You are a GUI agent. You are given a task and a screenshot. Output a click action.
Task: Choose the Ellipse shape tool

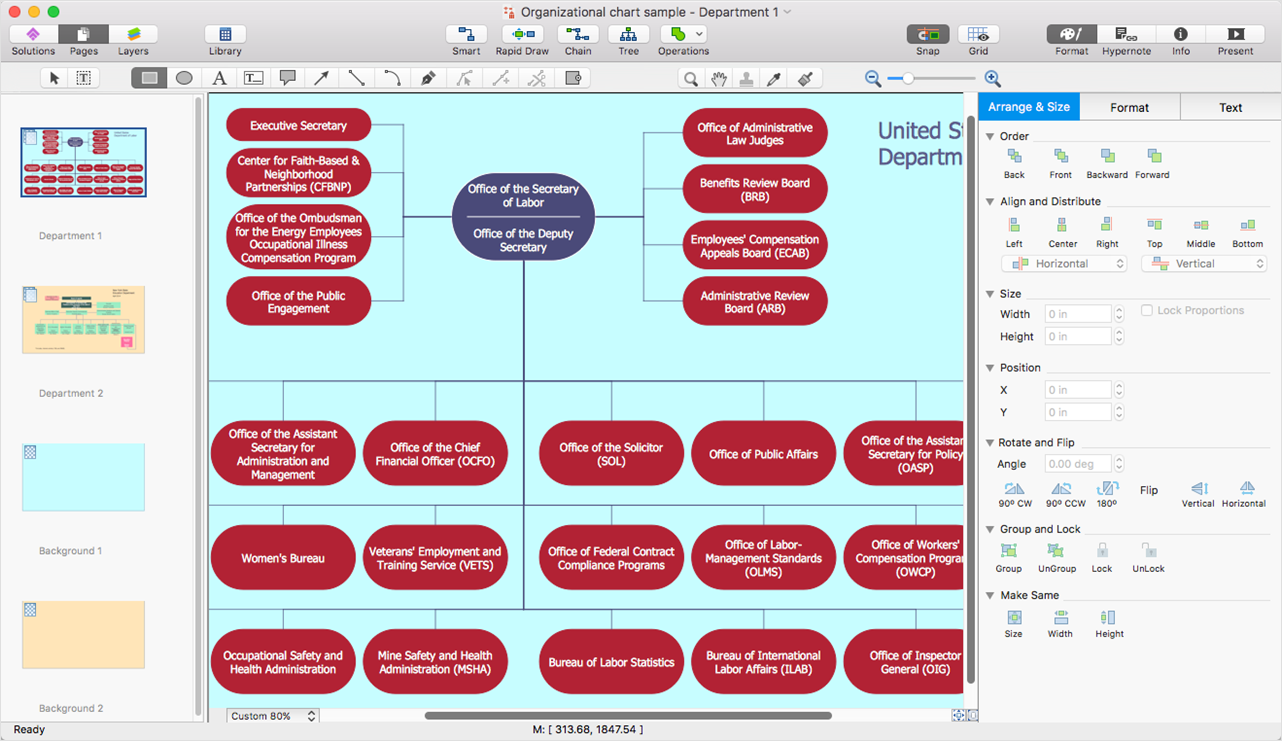click(x=184, y=78)
